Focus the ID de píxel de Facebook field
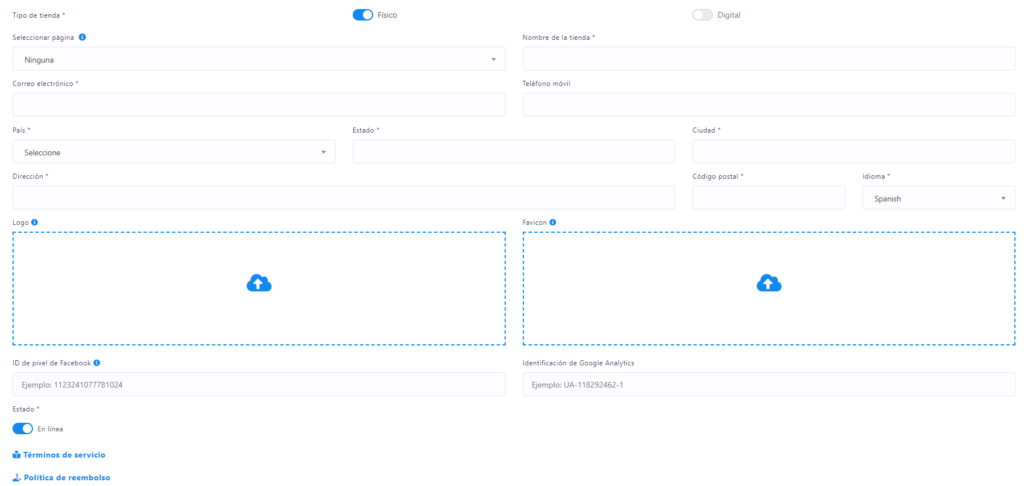 pyautogui.click(x=259, y=384)
